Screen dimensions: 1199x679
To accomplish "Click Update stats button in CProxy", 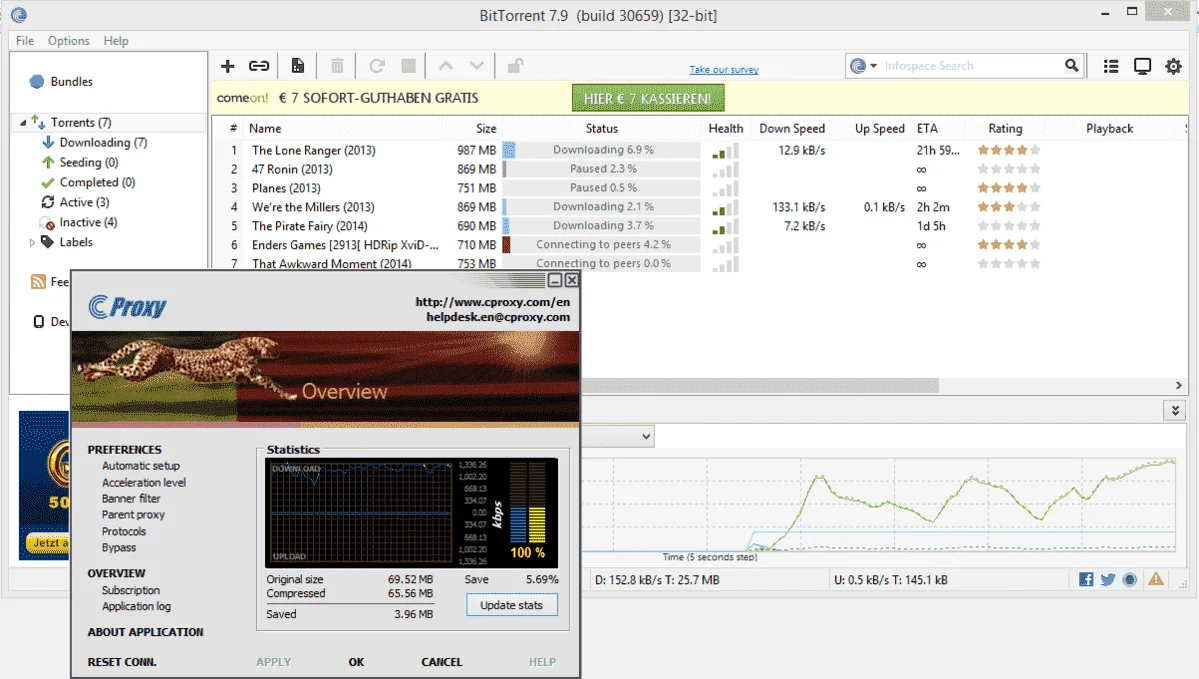I will (x=512, y=605).
